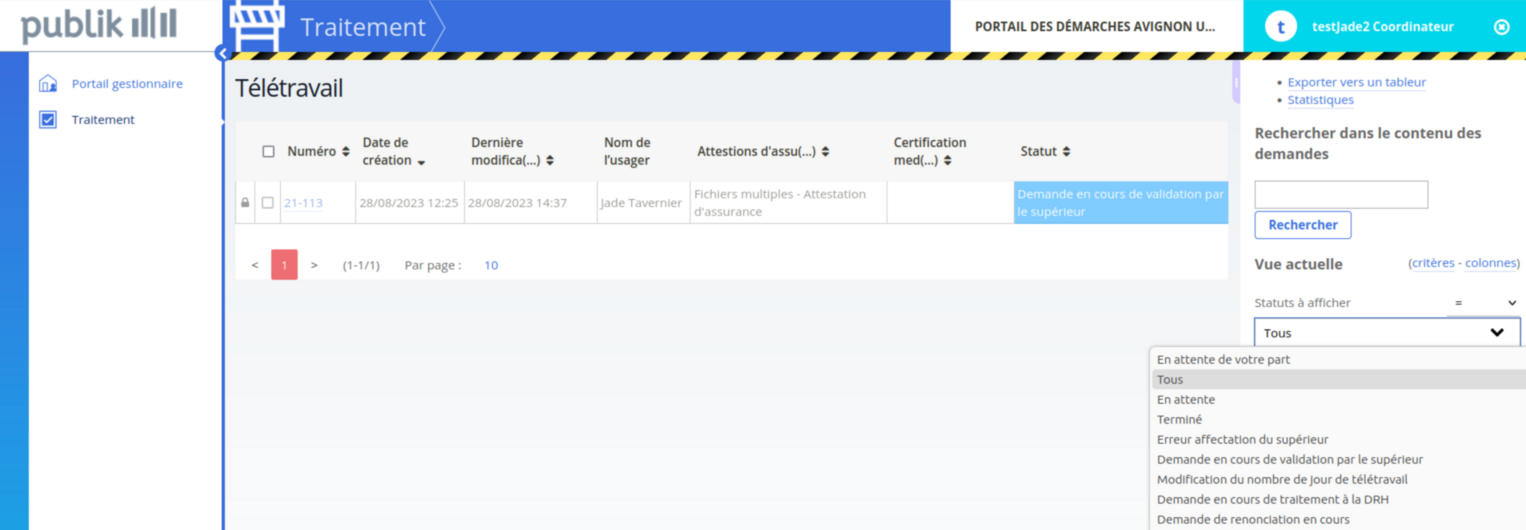Viewport: 1526px width, 530px height.
Task: Click the barrier icon beside Traitement header
Action: [257, 25]
